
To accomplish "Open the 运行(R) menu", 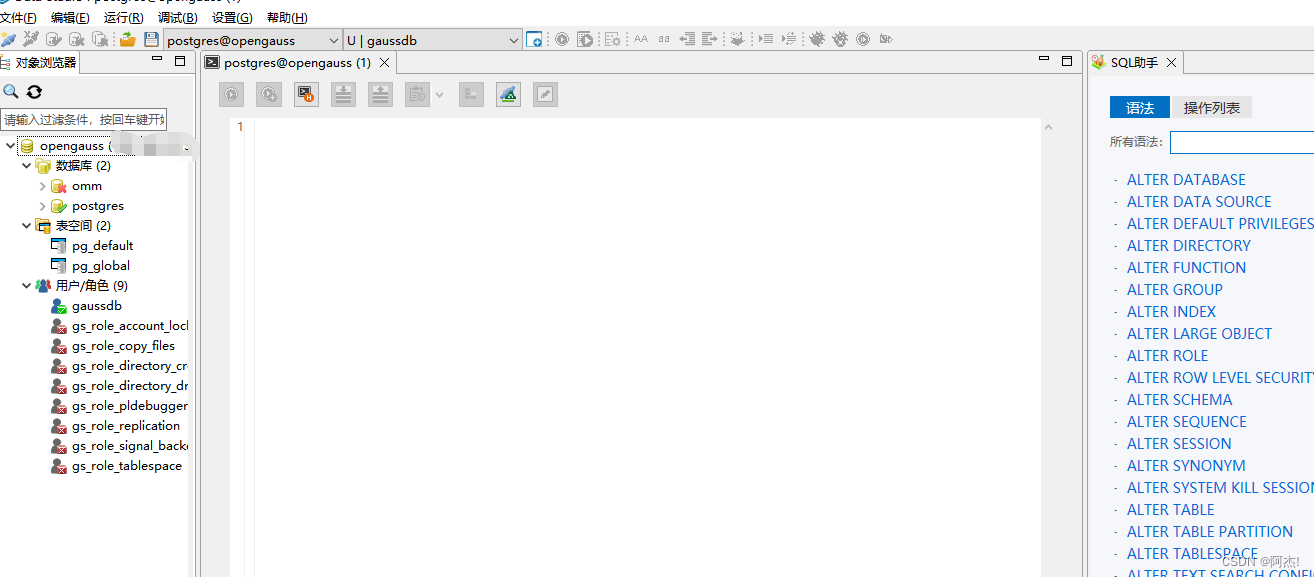I will (x=124, y=18).
